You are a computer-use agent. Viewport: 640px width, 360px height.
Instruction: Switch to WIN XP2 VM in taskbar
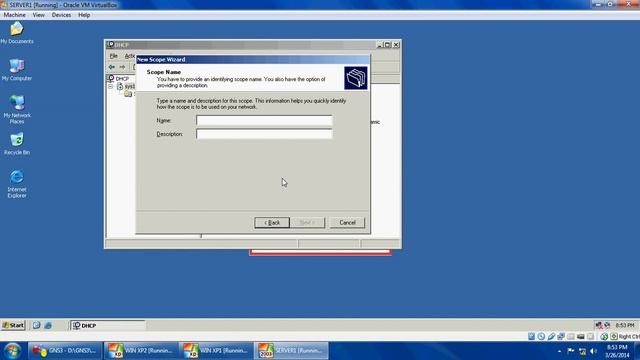click(x=141, y=351)
